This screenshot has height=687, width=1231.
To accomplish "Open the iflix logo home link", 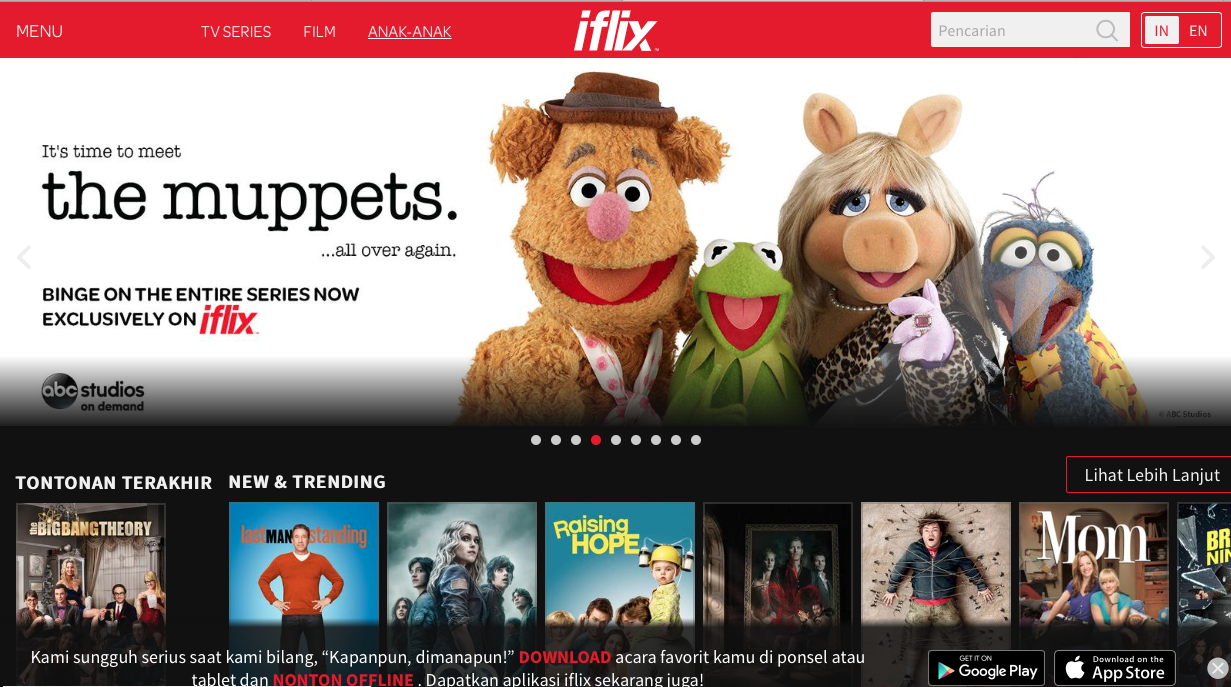I will click(x=616, y=31).
